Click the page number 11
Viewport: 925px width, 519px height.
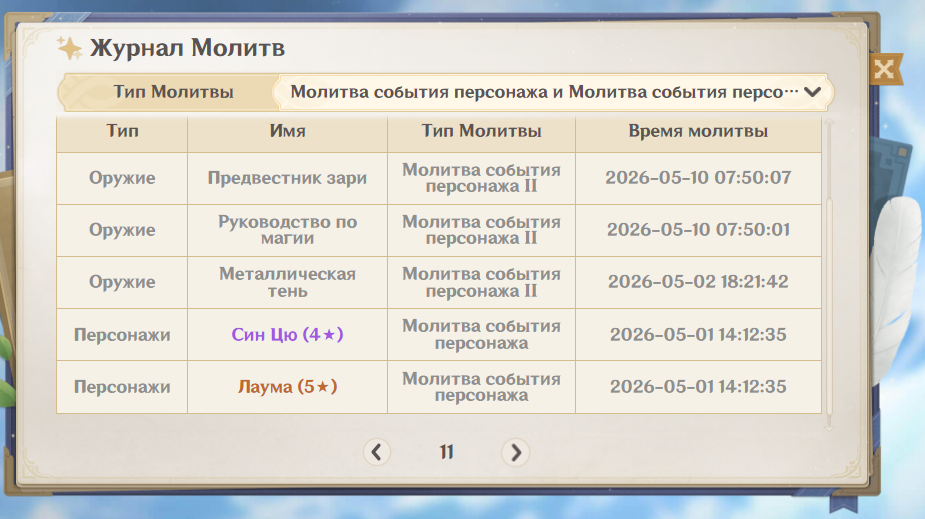[x=447, y=452]
